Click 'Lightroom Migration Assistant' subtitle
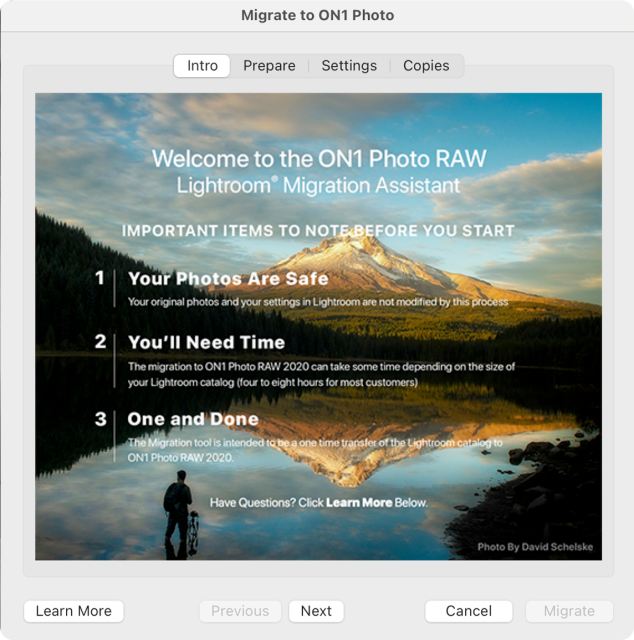The width and height of the screenshot is (634, 640). pyautogui.click(x=318, y=185)
